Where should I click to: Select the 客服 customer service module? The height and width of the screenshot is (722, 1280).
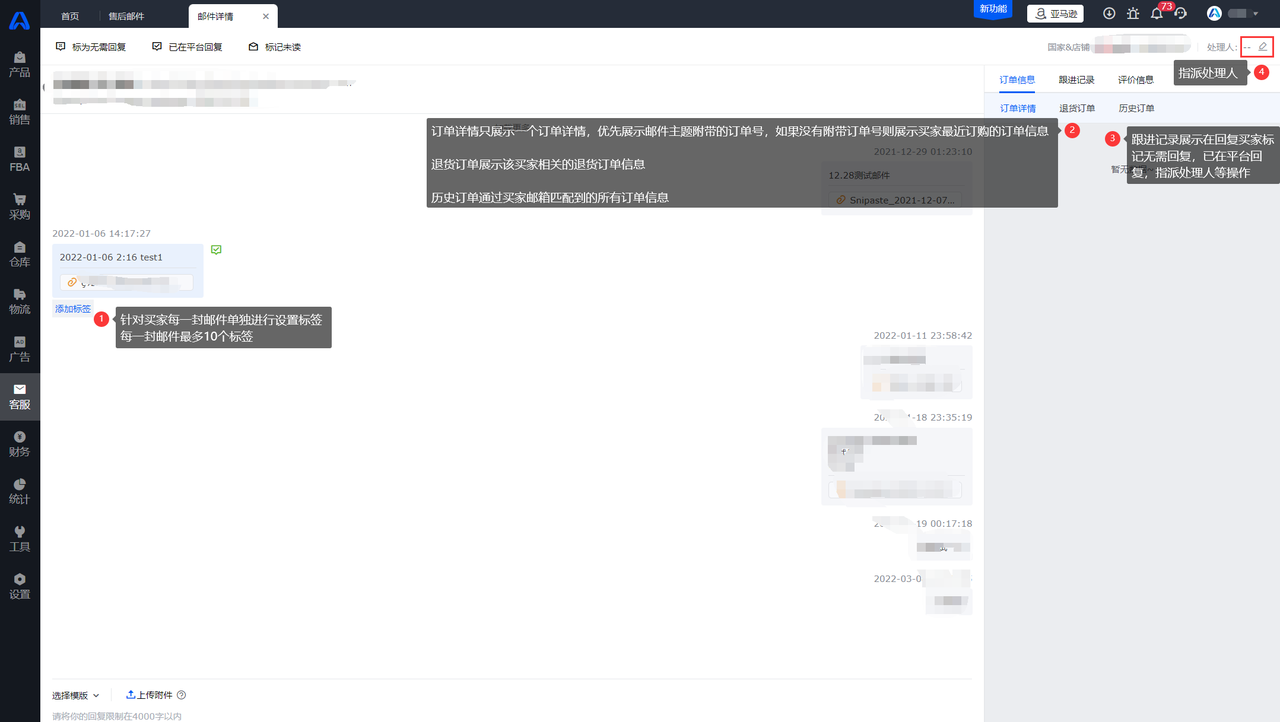19,396
